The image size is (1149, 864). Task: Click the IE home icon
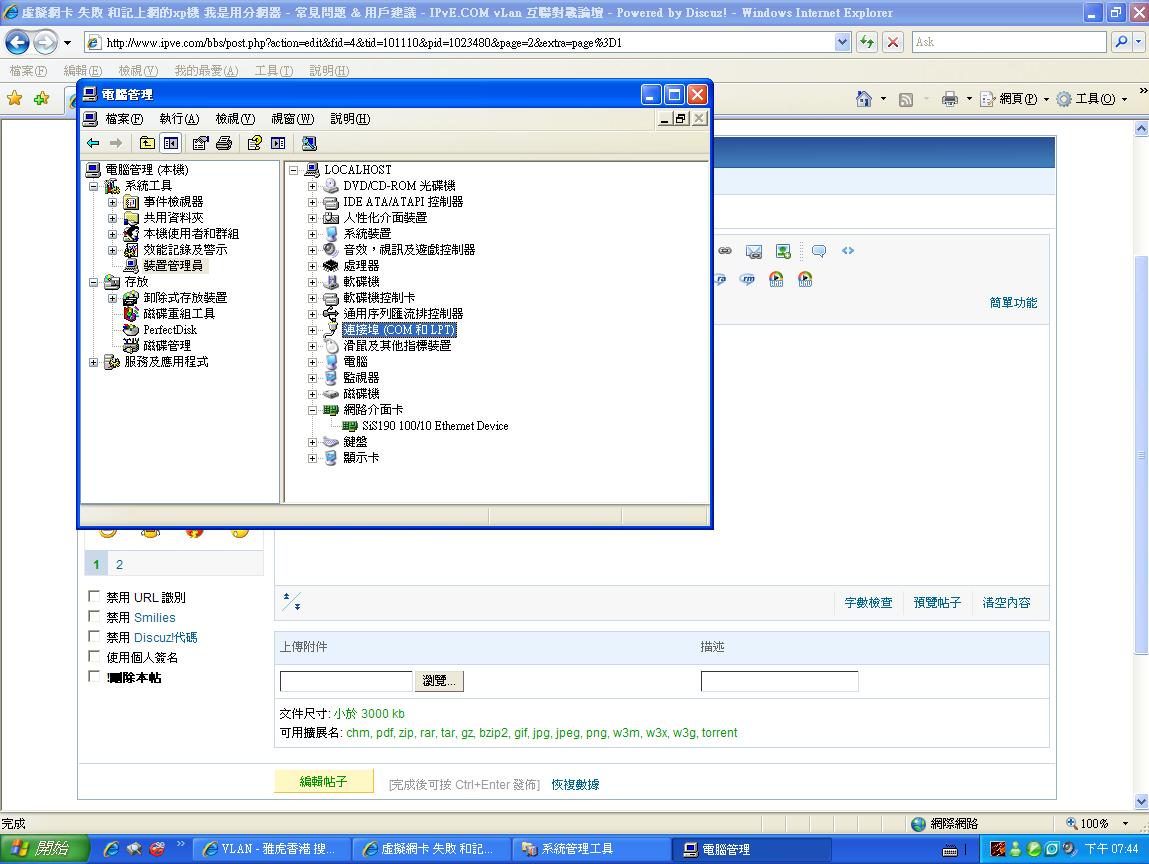point(864,99)
